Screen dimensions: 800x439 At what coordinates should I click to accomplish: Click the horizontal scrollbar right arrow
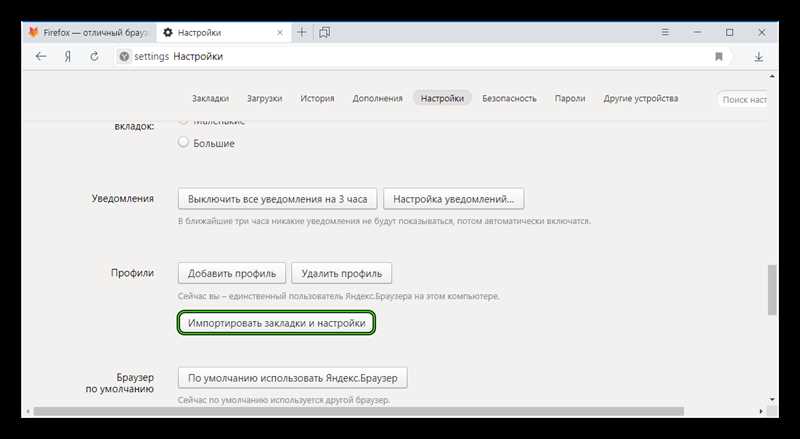761,411
